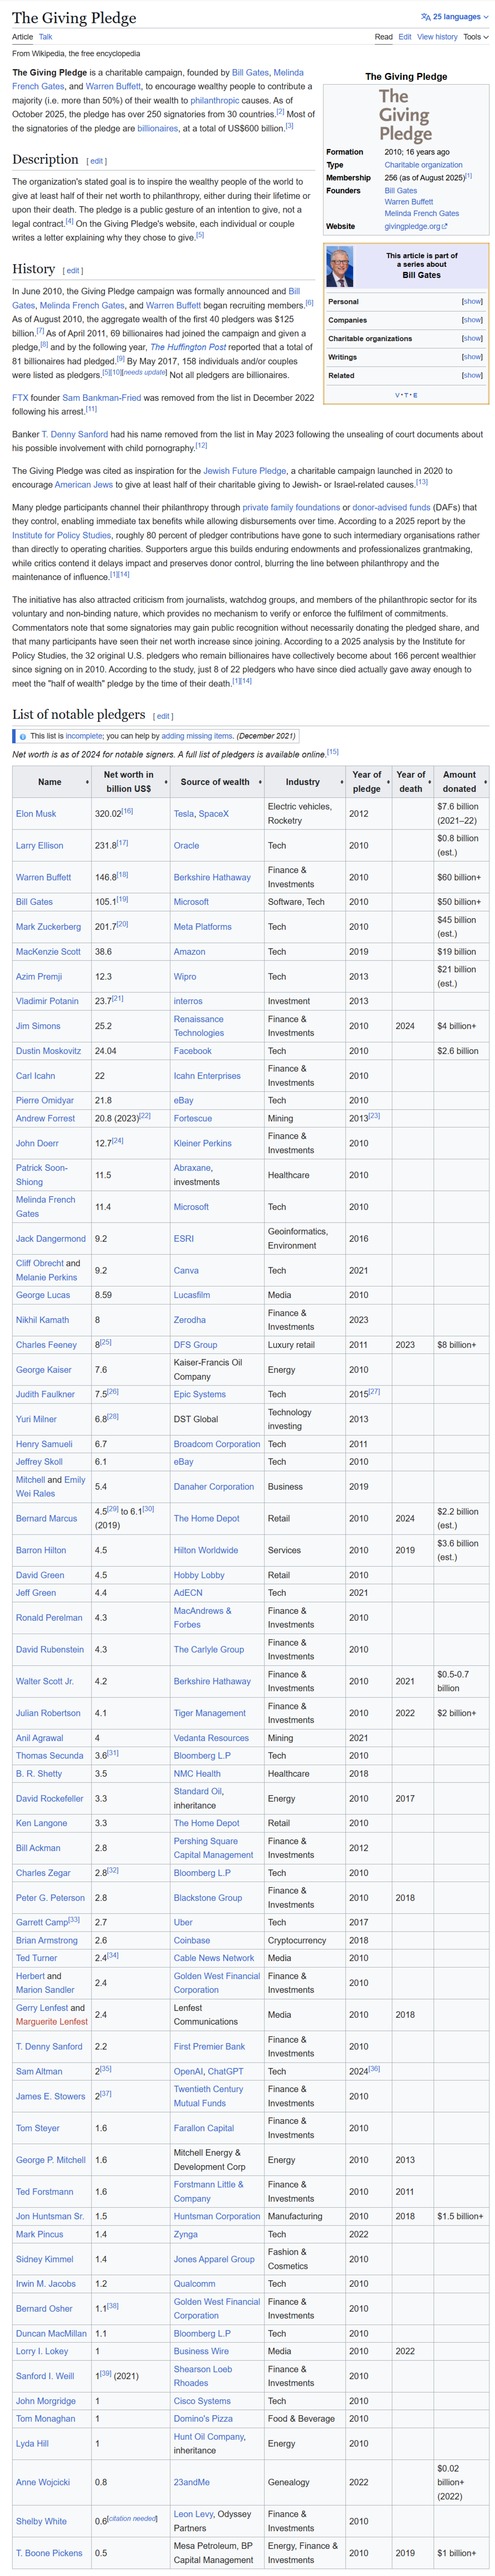Click the needs update tag in History

pyautogui.click(x=146, y=372)
